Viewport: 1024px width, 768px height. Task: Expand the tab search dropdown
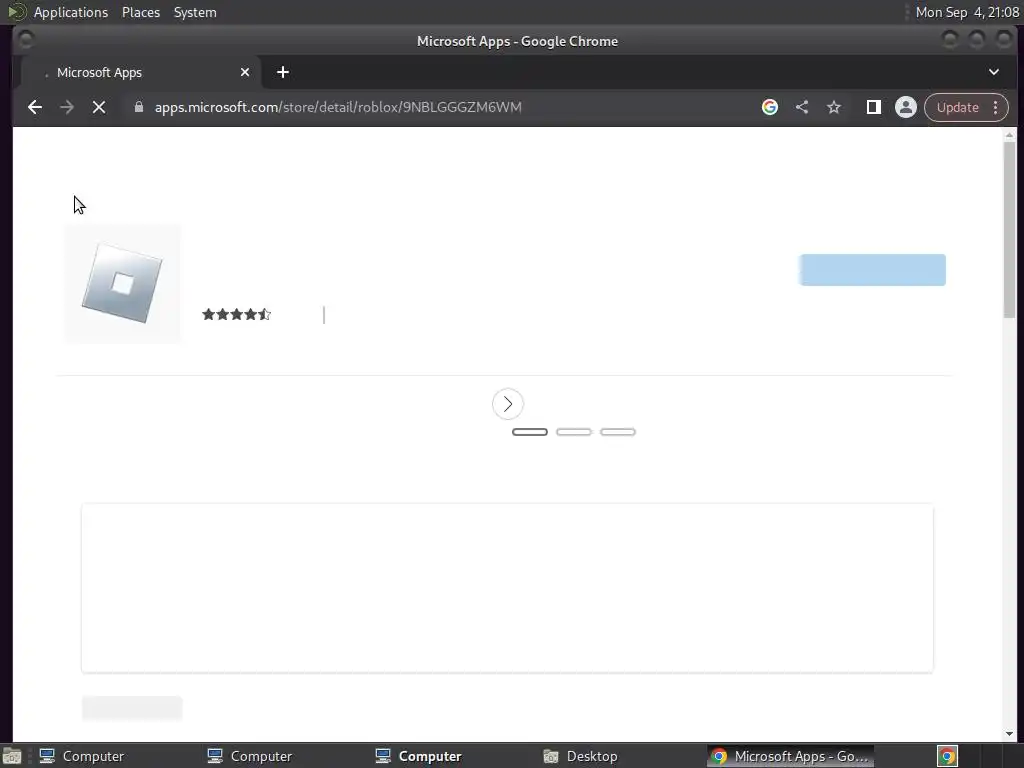click(x=994, y=72)
